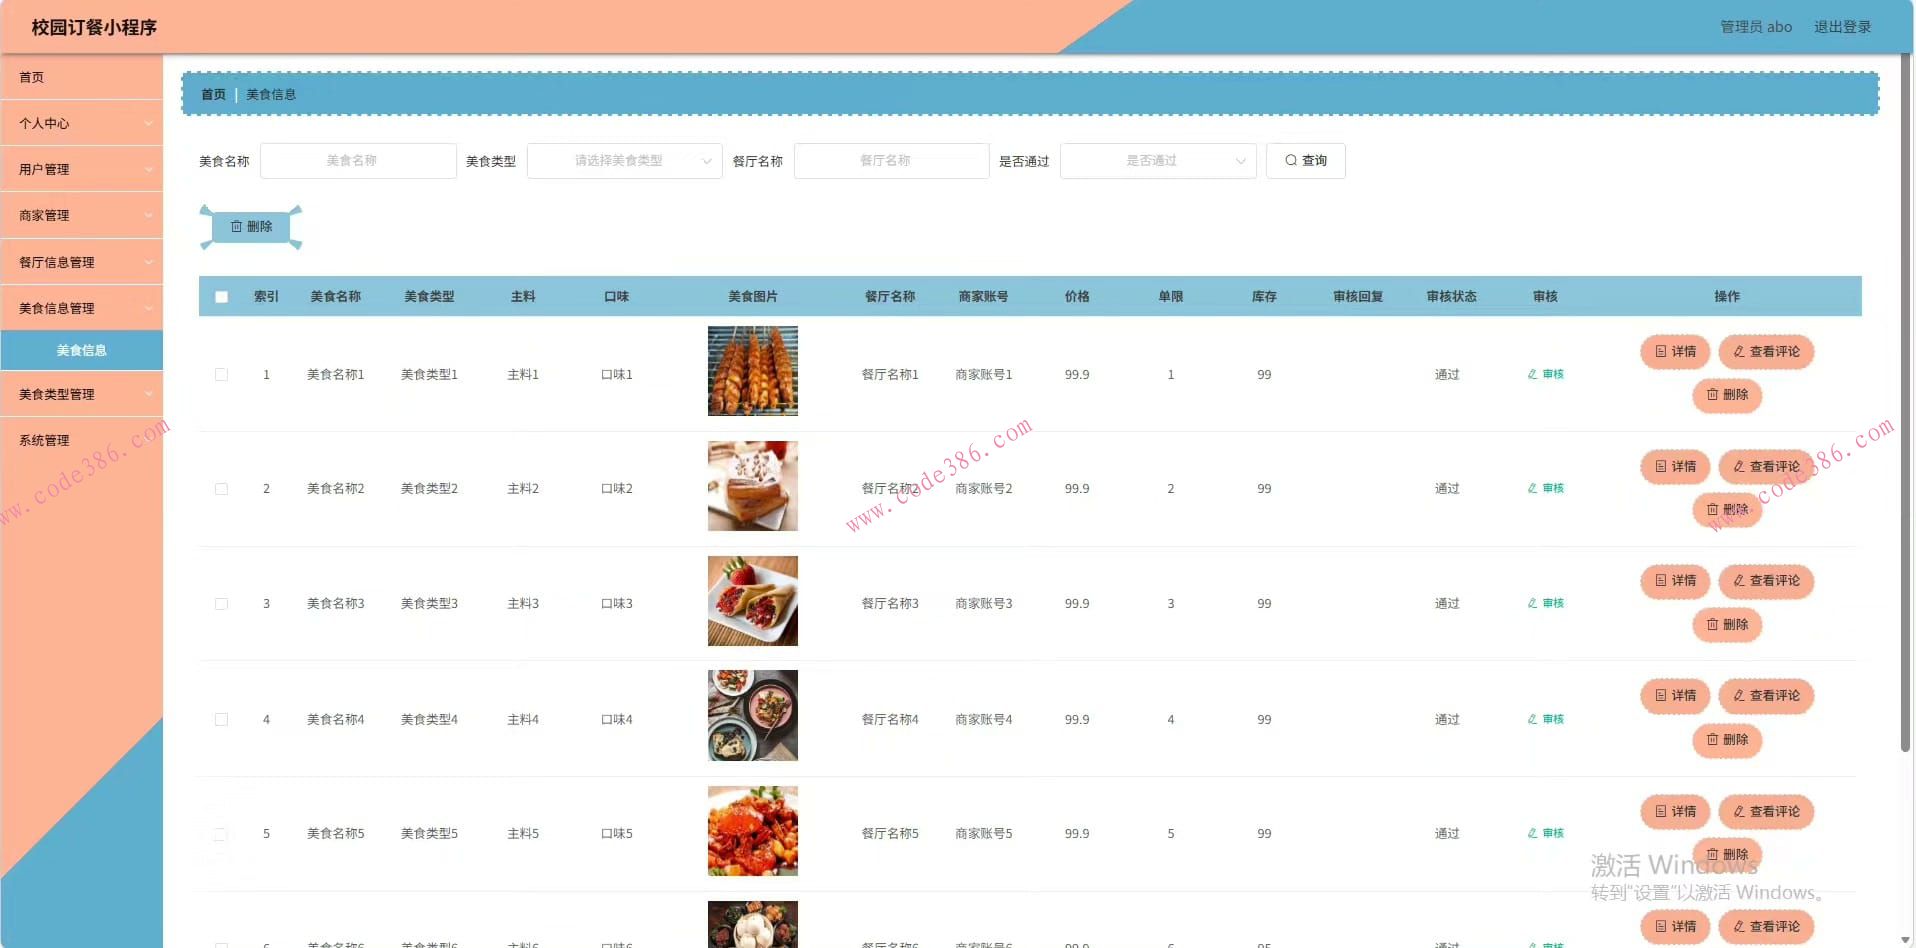Click the trash icon on the bulk 删除 button

pos(237,226)
